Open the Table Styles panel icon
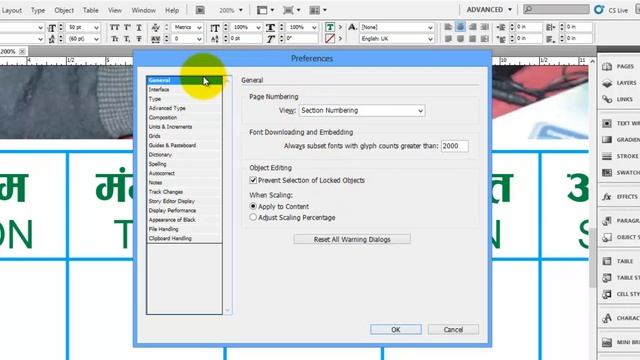The width and height of the screenshot is (640, 360). click(x=607, y=278)
